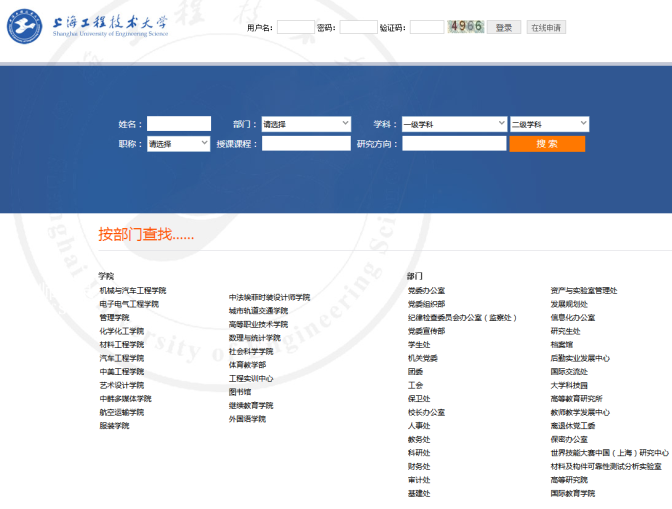Open 图书馆 library link

[x=240, y=392]
